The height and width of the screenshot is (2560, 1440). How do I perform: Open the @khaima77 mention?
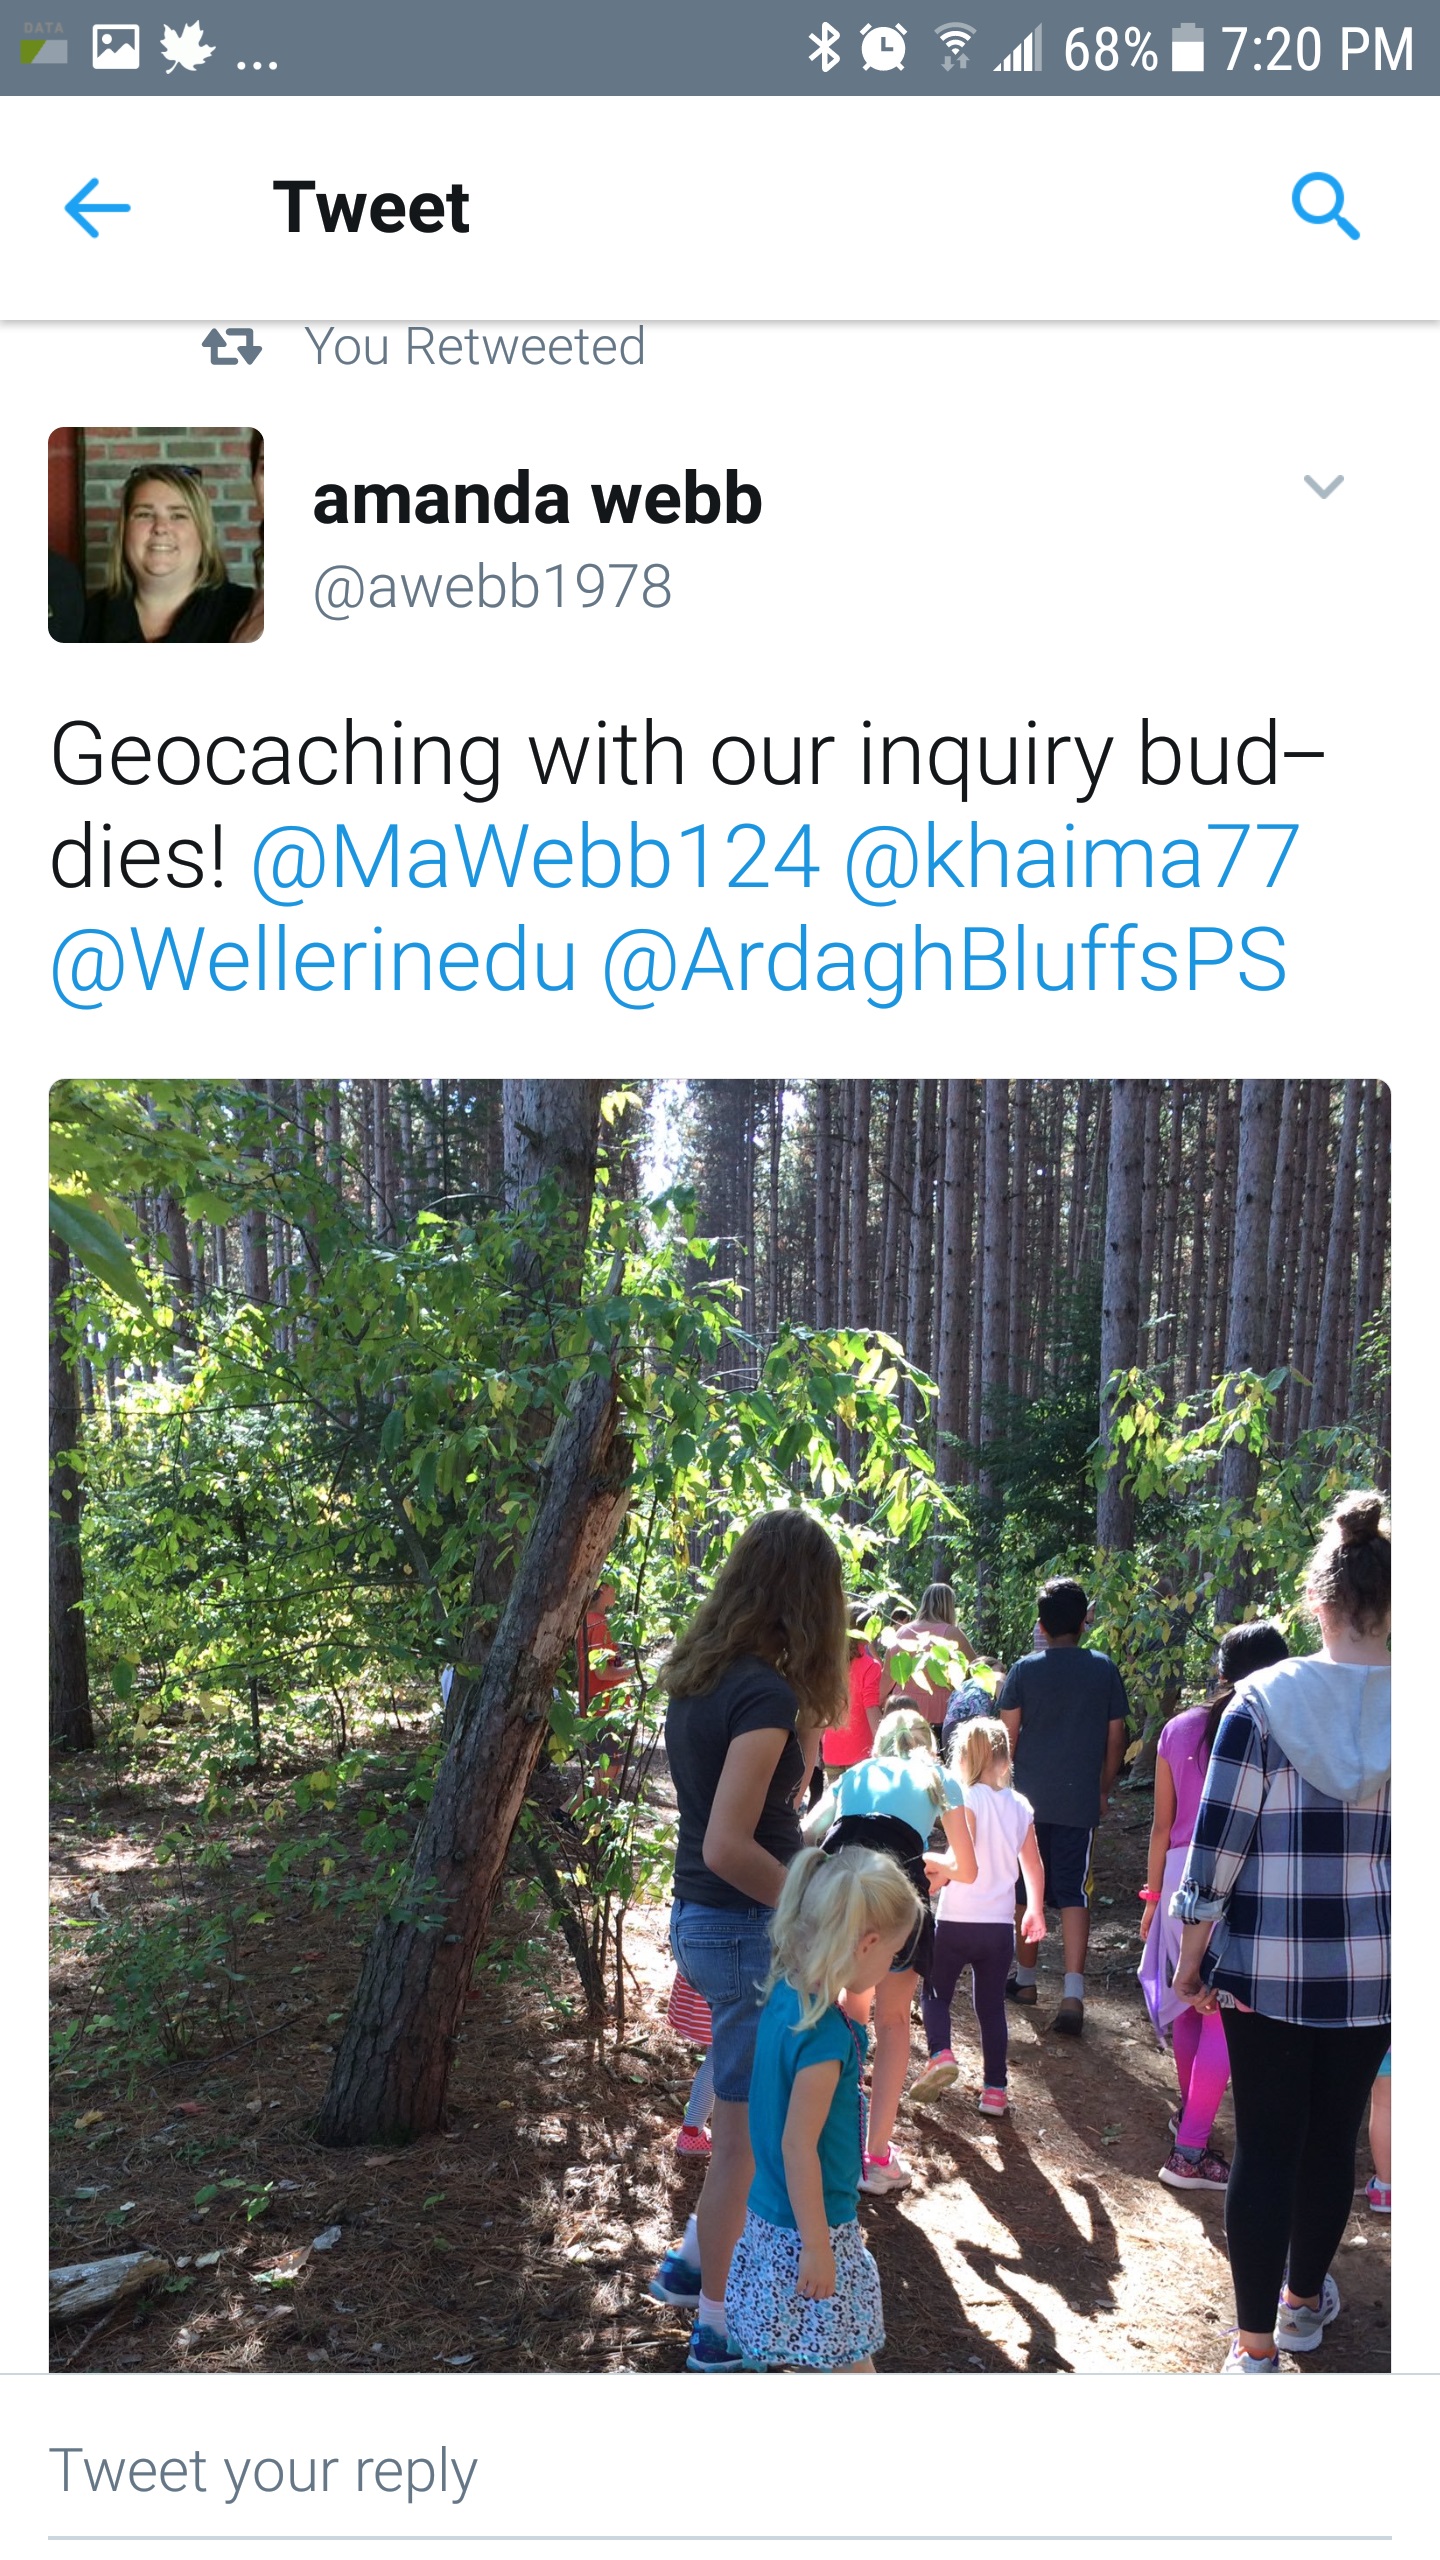coord(1071,857)
